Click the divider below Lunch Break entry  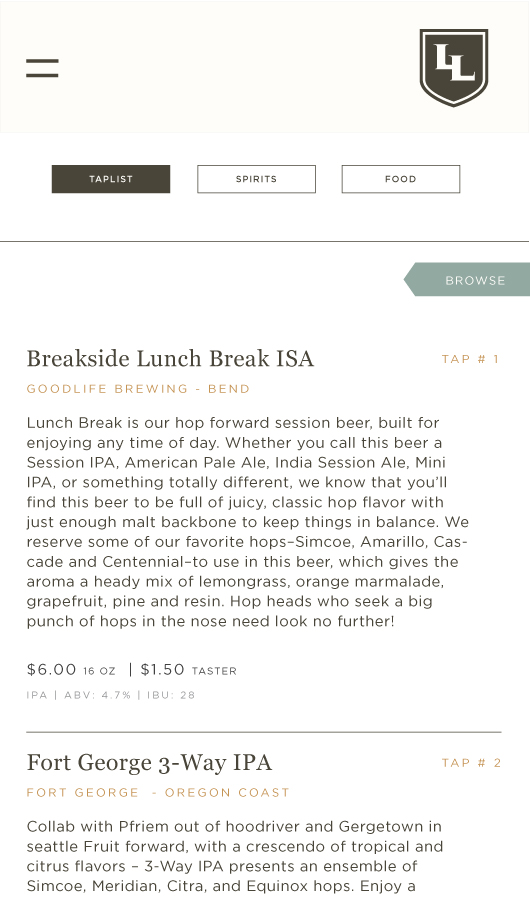pos(264,732)
